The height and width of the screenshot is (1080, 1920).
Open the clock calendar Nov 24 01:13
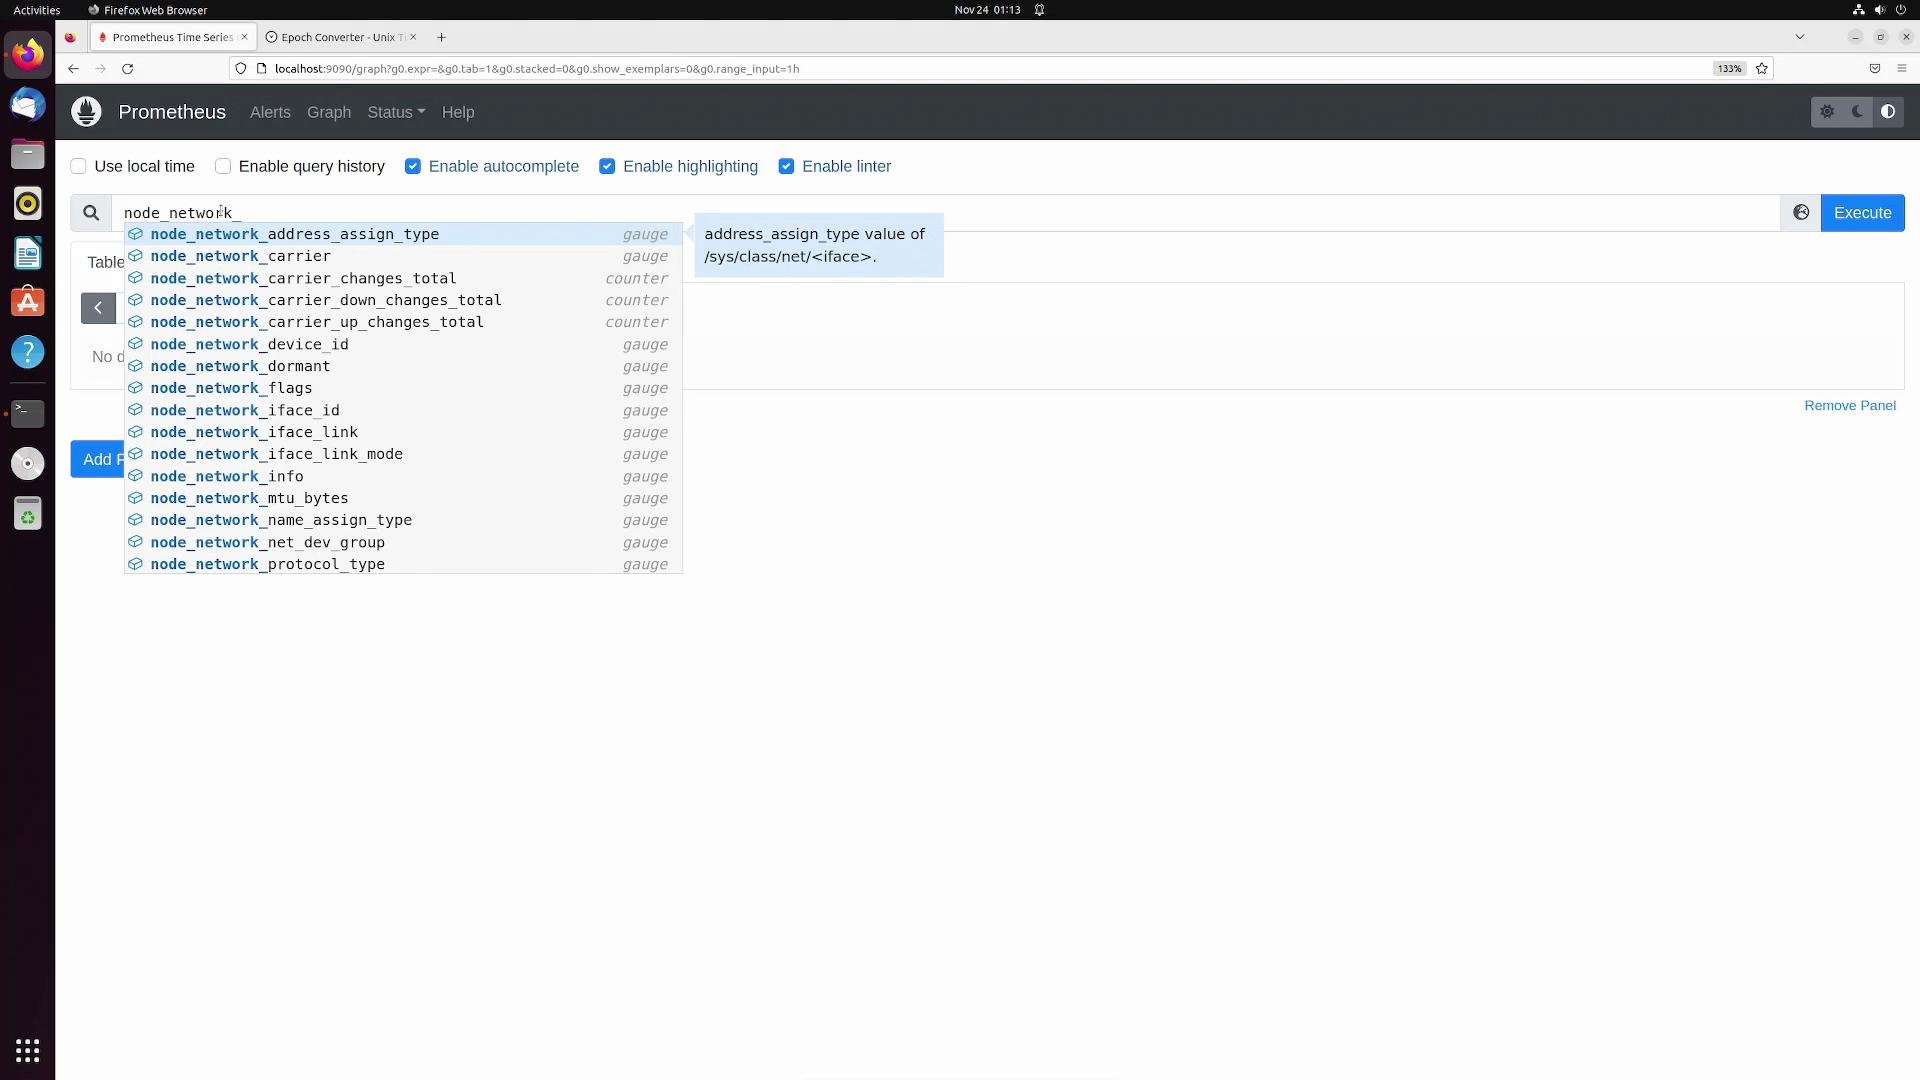pyautogui.click(x=987, y=10)
